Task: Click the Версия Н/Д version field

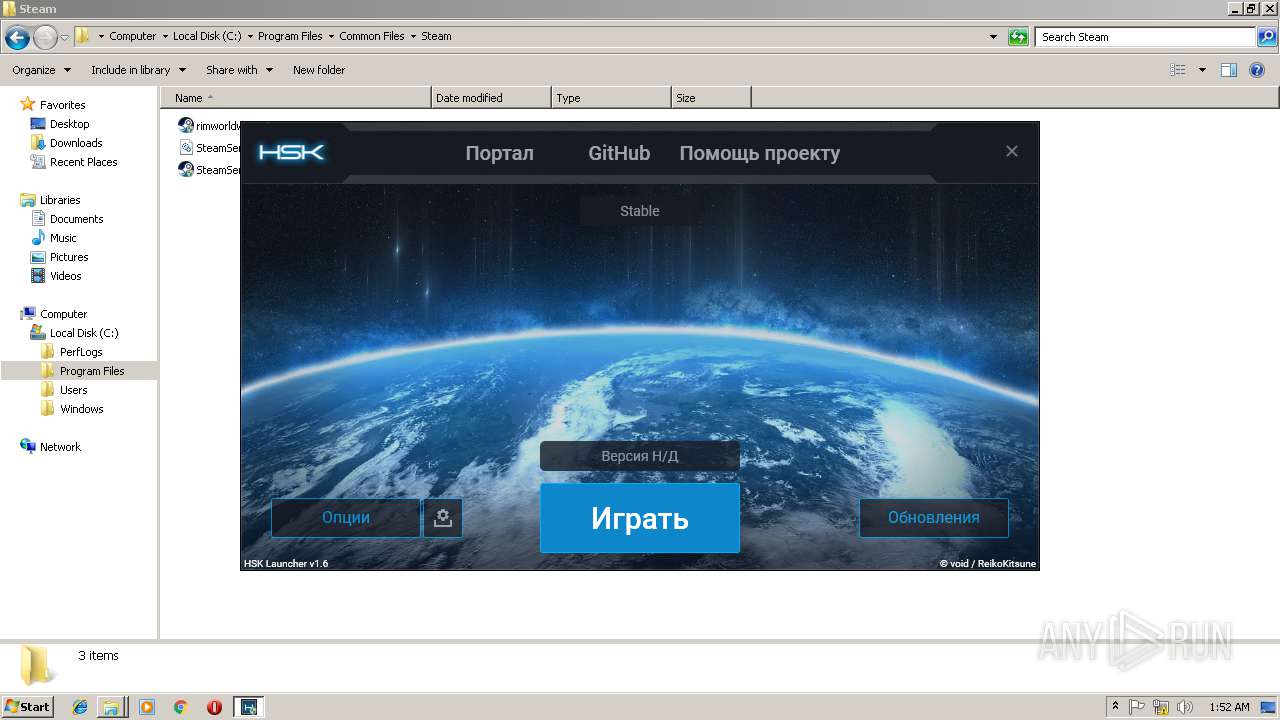Action: [640, 456]
